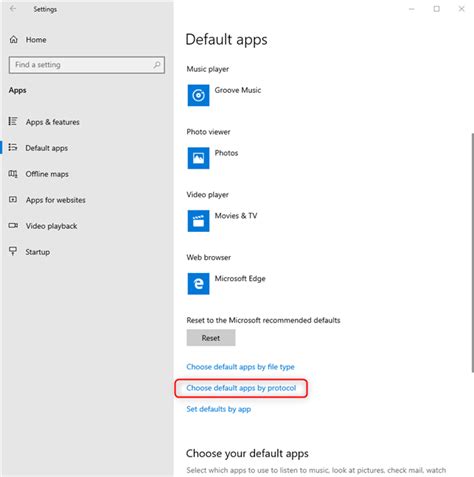Viewport: 474px width, 477px height.
Task: Click the Video player label
Action: coord(207,195)
